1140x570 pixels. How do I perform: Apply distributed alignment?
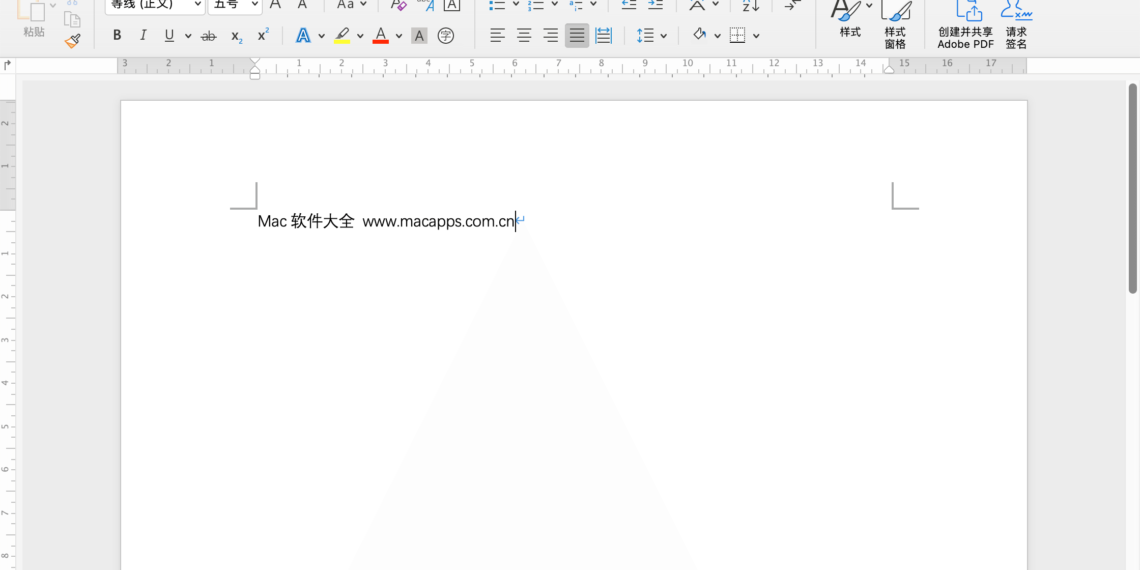[603, 35]
